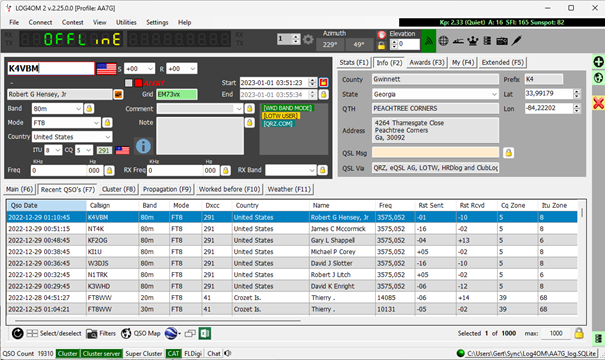Click the Filters button
This screenshot has width=605, height=360.
101,333
